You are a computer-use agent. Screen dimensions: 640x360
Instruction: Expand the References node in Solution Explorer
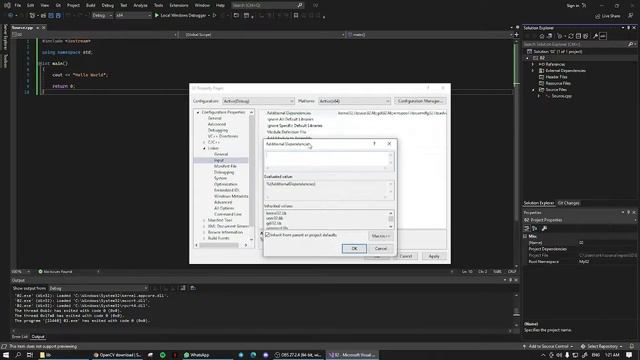tap(533, 64)
